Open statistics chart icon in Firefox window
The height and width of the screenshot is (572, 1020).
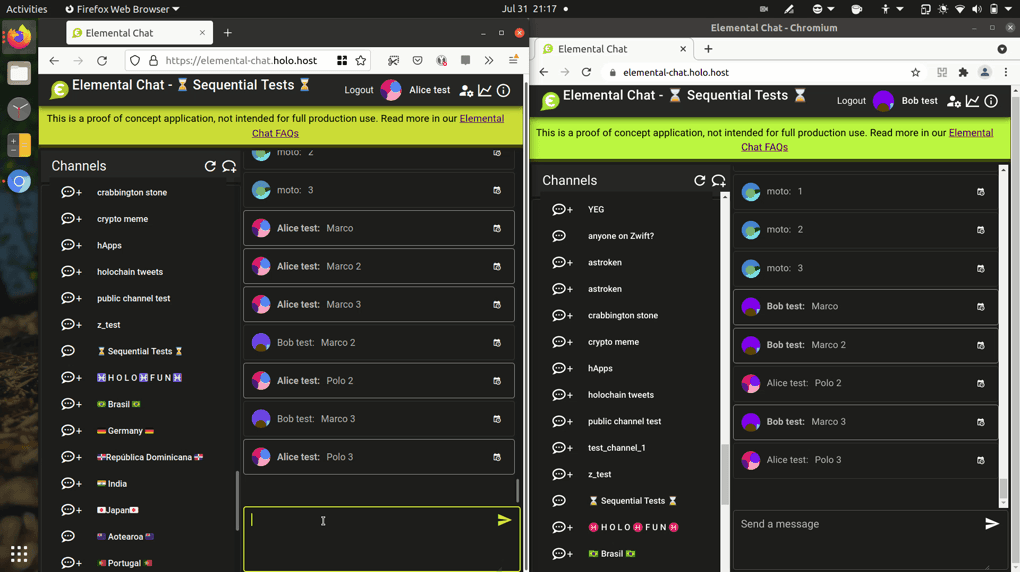485,90
